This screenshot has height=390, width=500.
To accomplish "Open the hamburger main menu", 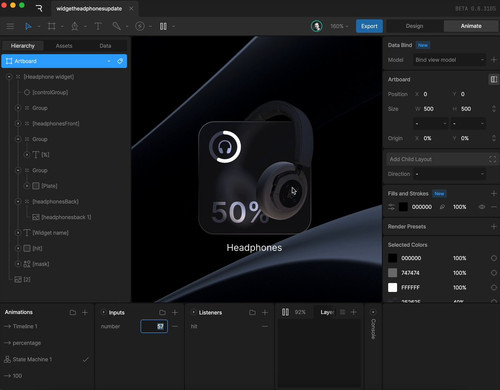I will pos(10,26).
